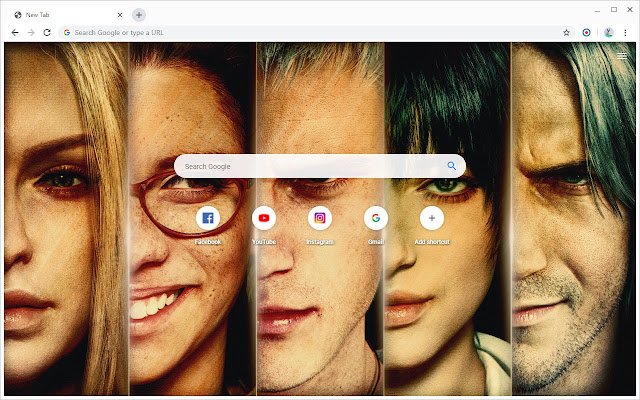Screen dimensions: 640x400
Task: Open a new tab with plus button
Action: [139, 15]
